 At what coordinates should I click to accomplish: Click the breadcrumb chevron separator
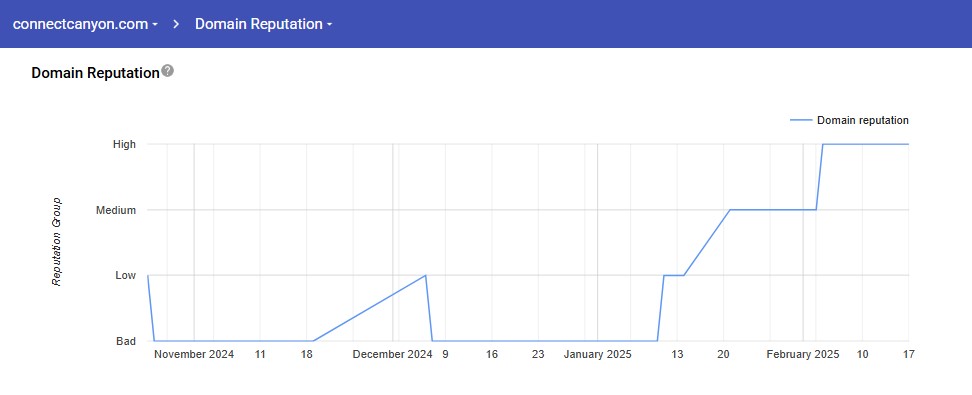tap(177, 24)
